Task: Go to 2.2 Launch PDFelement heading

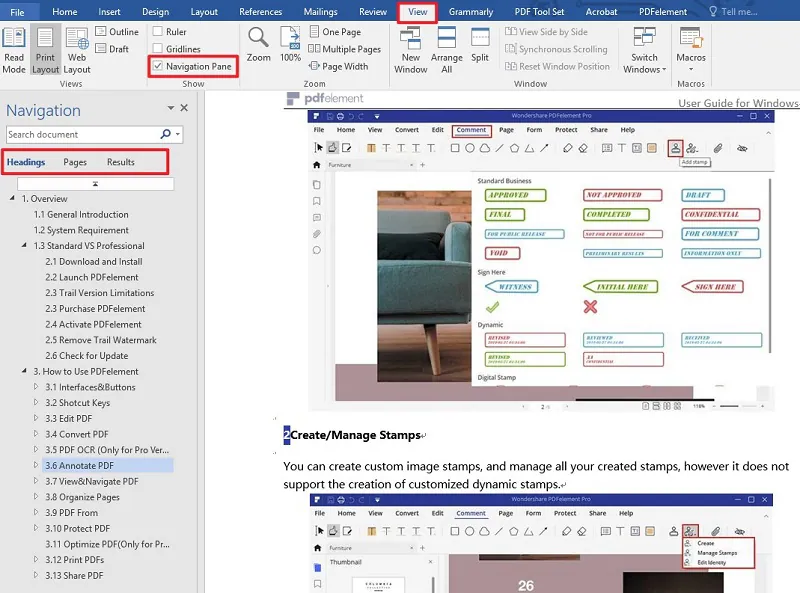Action: point(92,277)
